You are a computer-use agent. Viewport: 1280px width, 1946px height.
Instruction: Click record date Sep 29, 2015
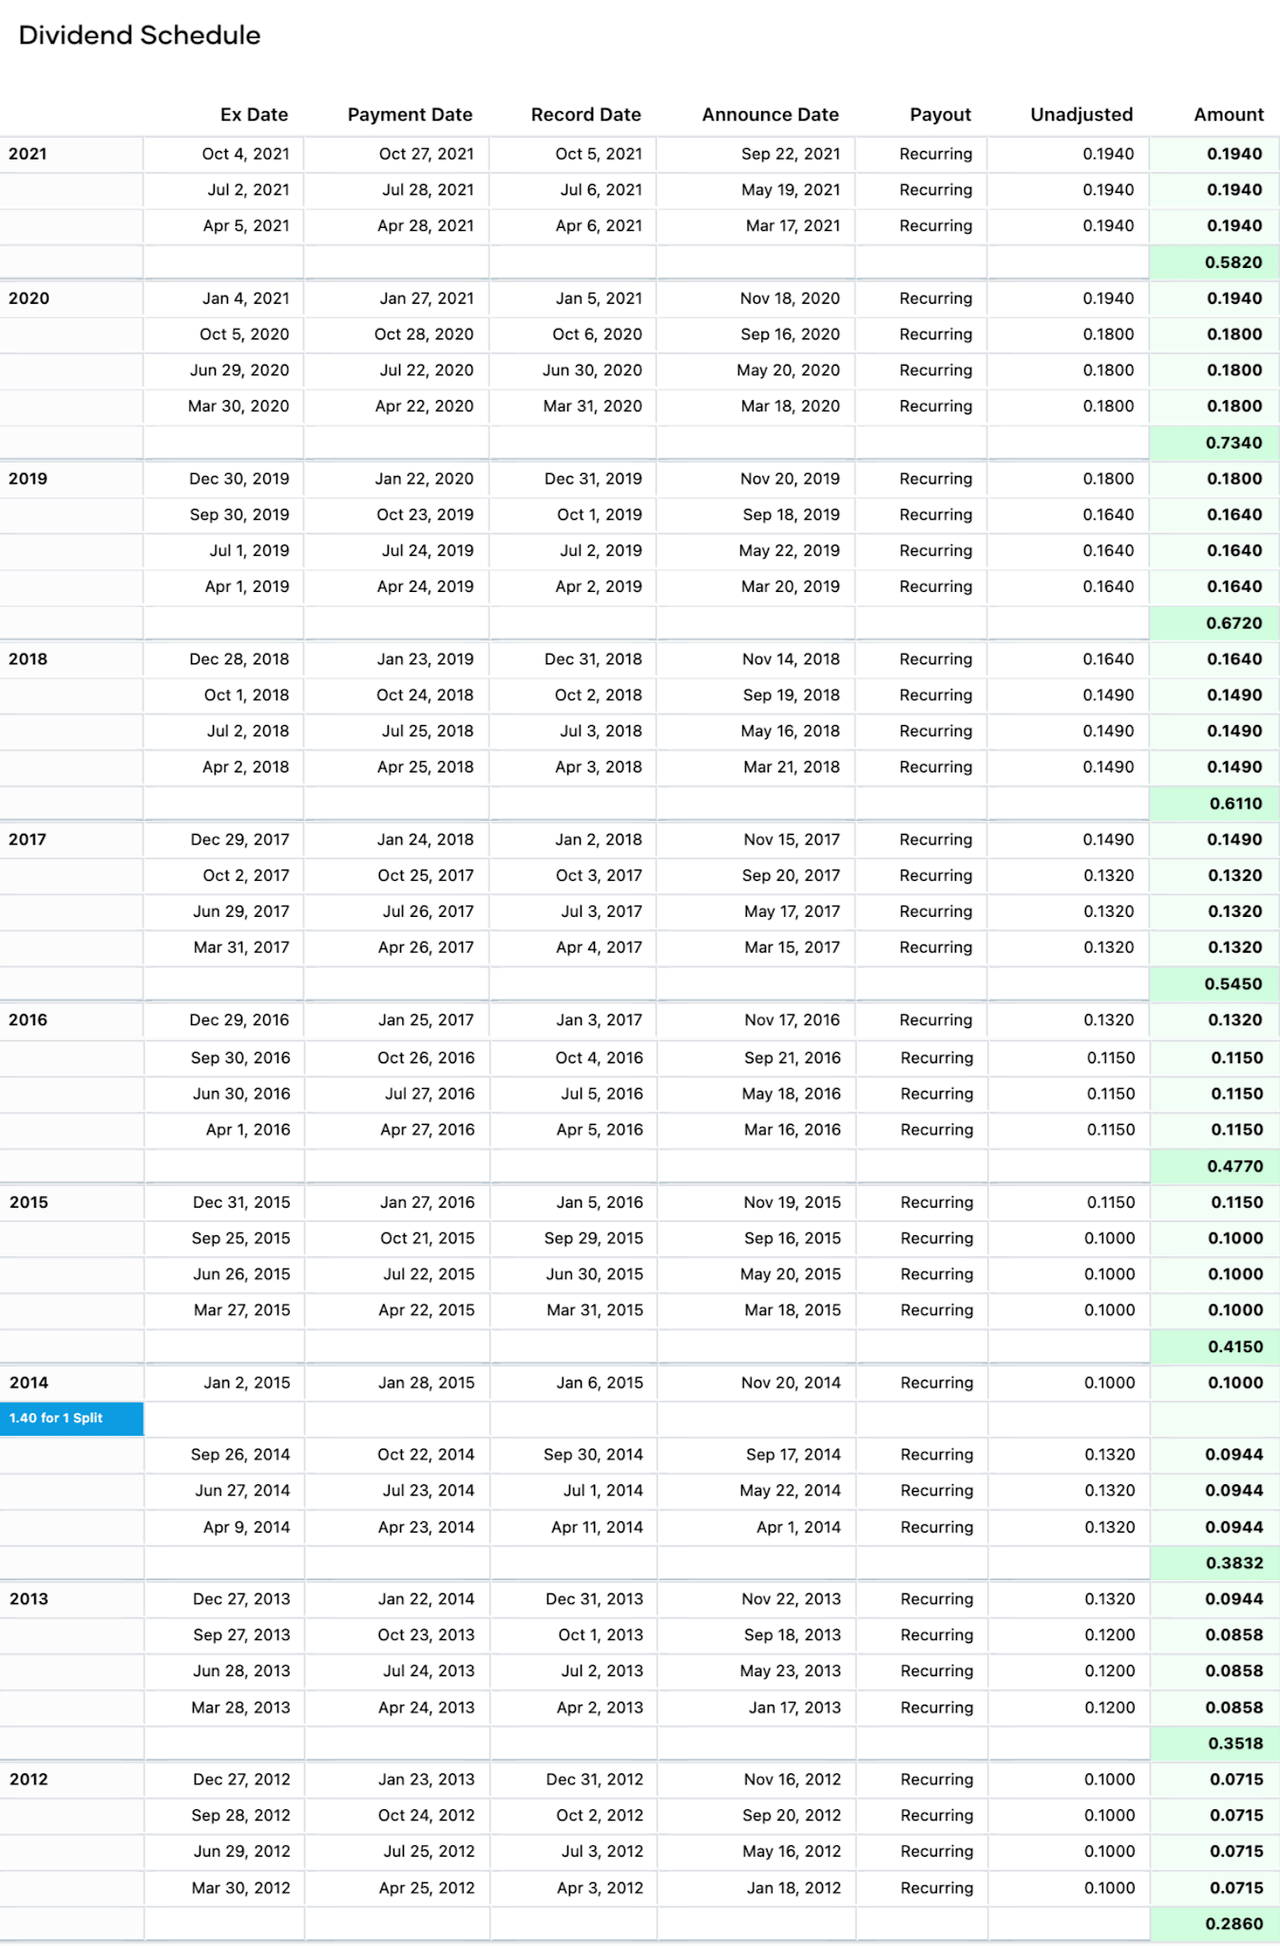coord(594,1238)
